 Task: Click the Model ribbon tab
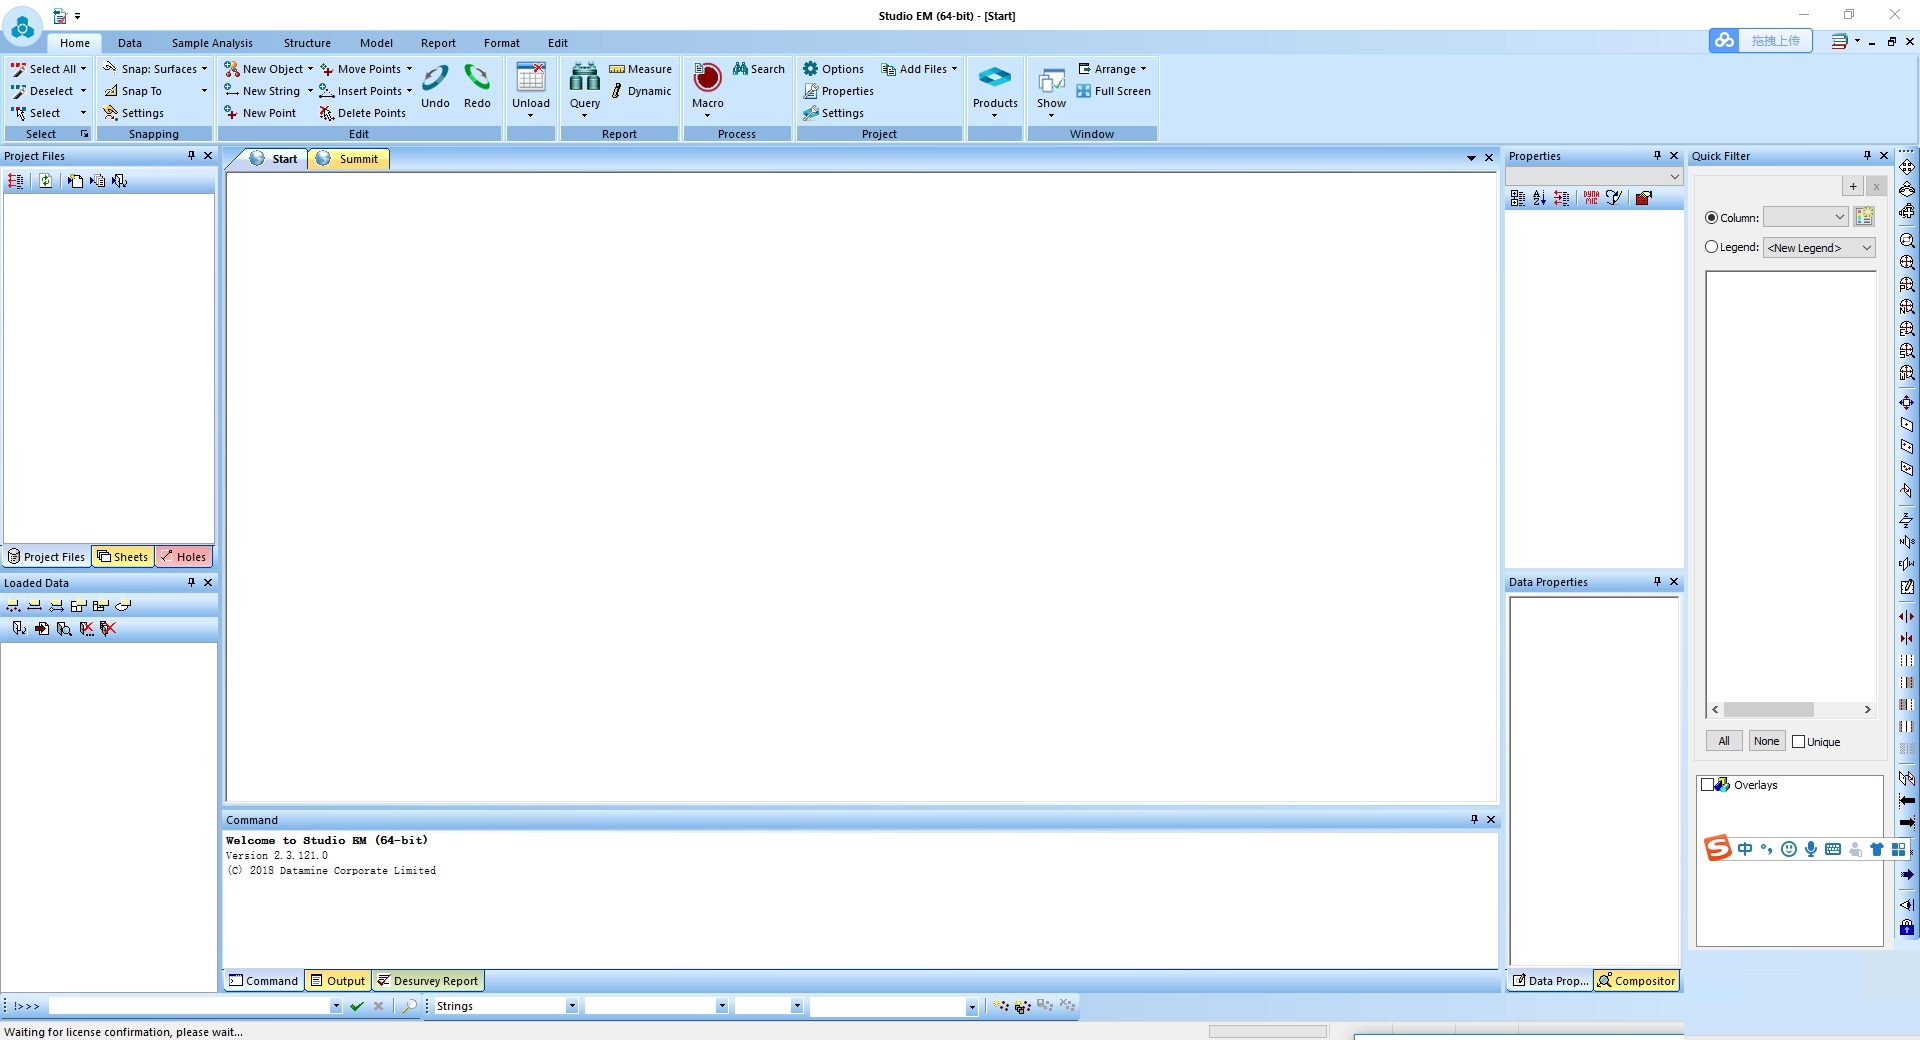[376, 43]
